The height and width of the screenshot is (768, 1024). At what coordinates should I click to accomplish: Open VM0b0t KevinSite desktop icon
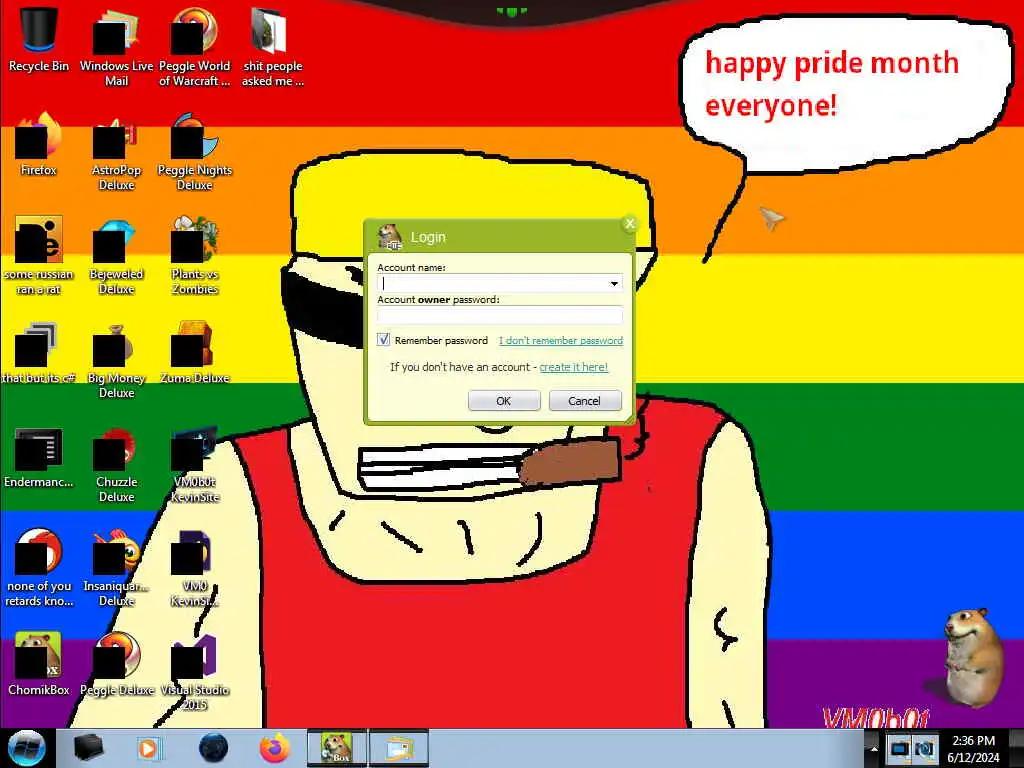tap(194, 464)
